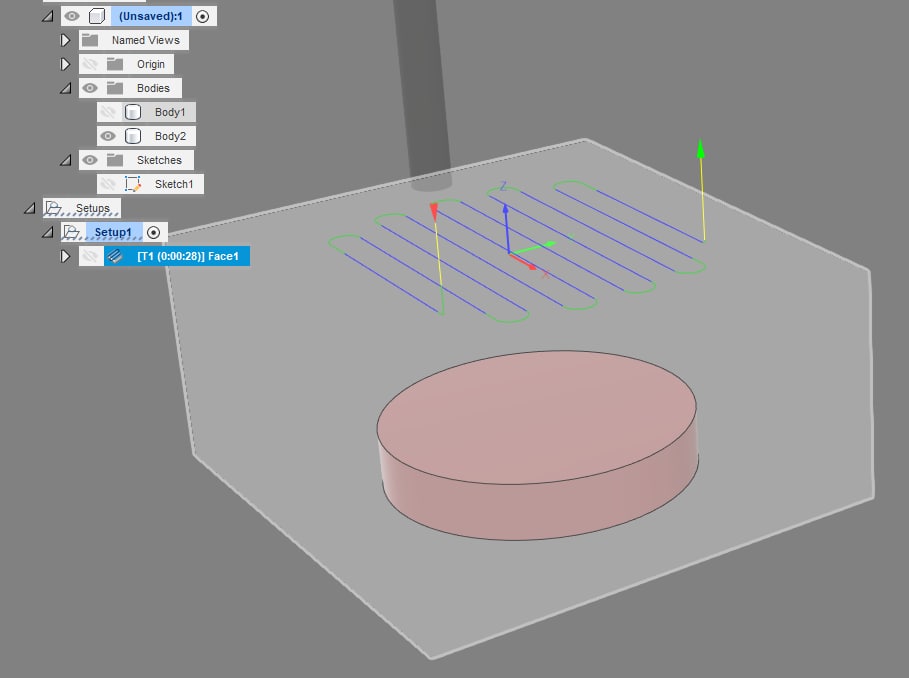Expand the Named Views folder
909x678 pixels.
click(x=65, y=40)
